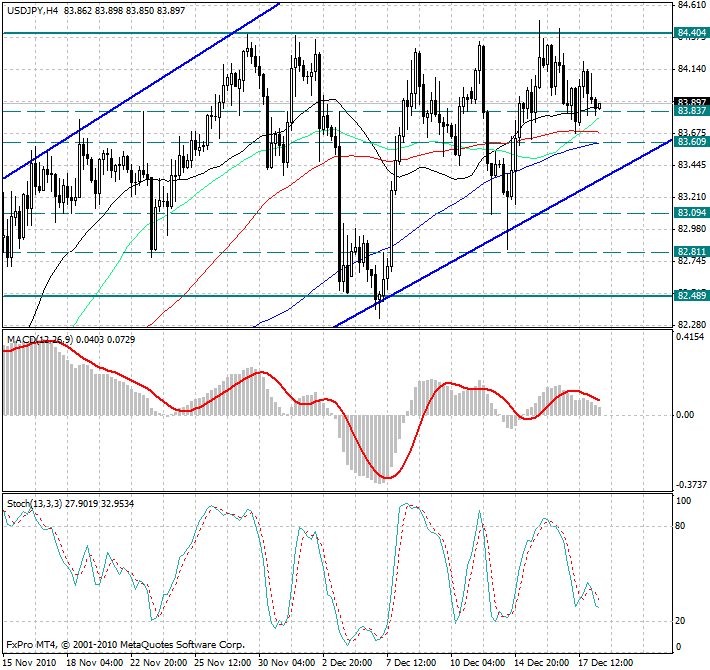710x670 pixels.
Task: Click the black 83.897 current price tag
Action: click(x=691, y=101)
